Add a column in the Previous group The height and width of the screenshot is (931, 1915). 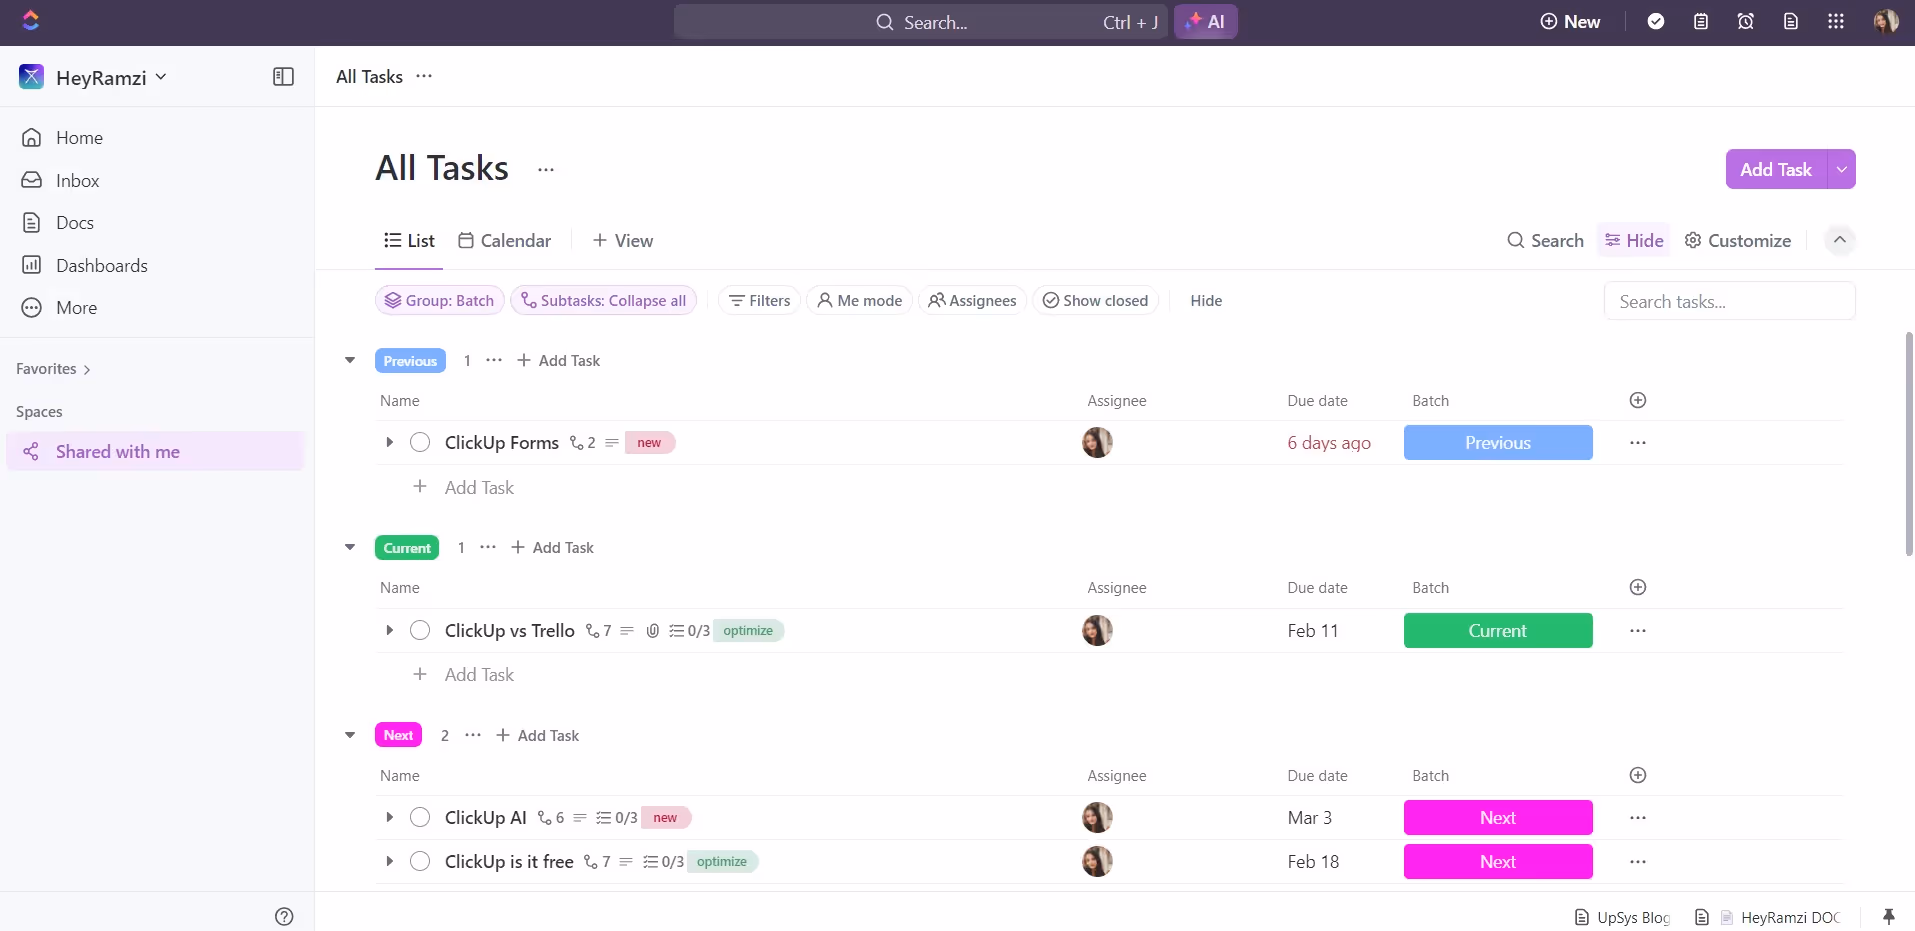pyautogui.click(x=1637, y=400)
